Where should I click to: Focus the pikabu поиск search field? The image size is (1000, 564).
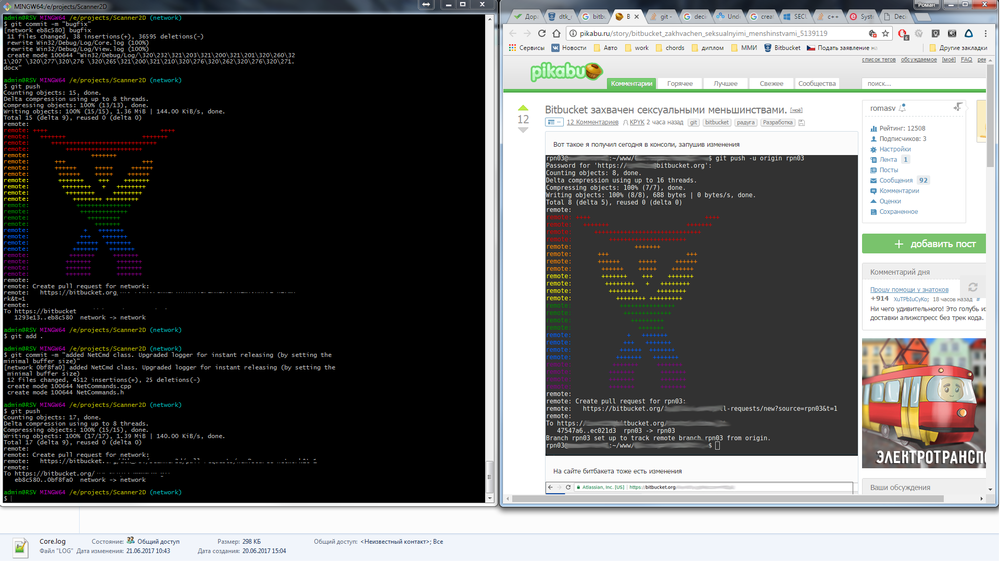923,84
